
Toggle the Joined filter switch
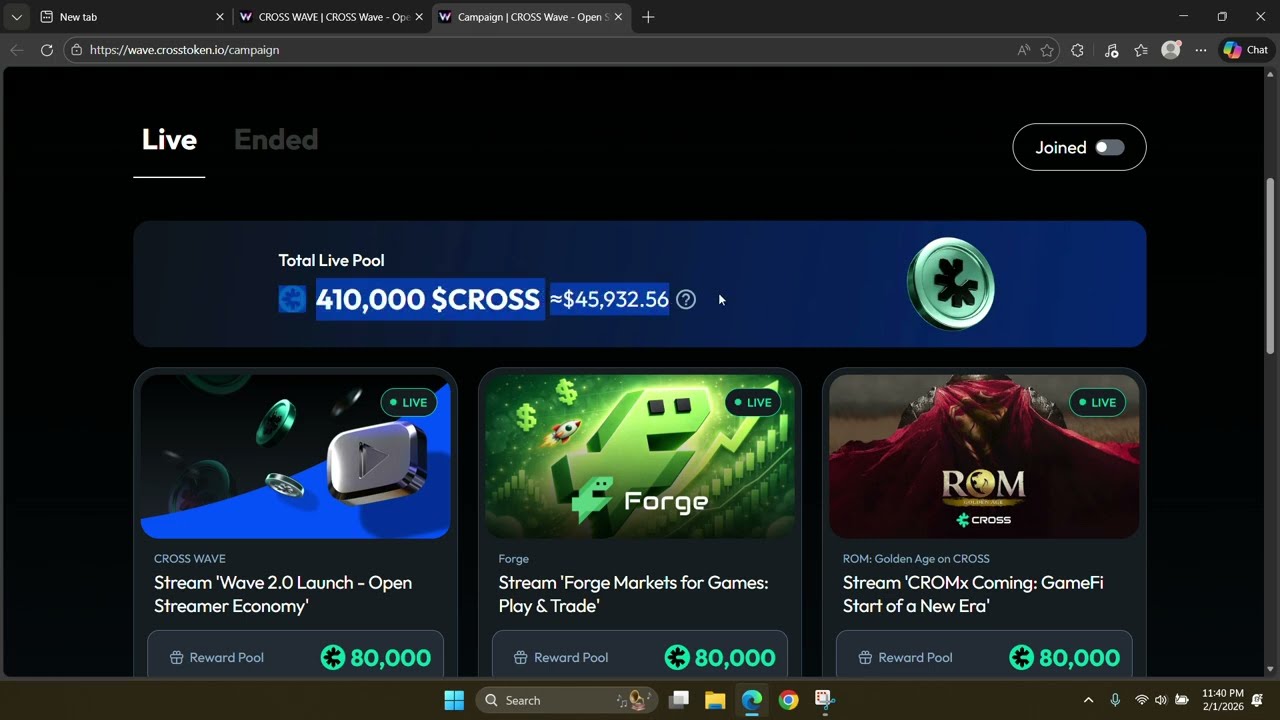click(x=1109, y=148)
